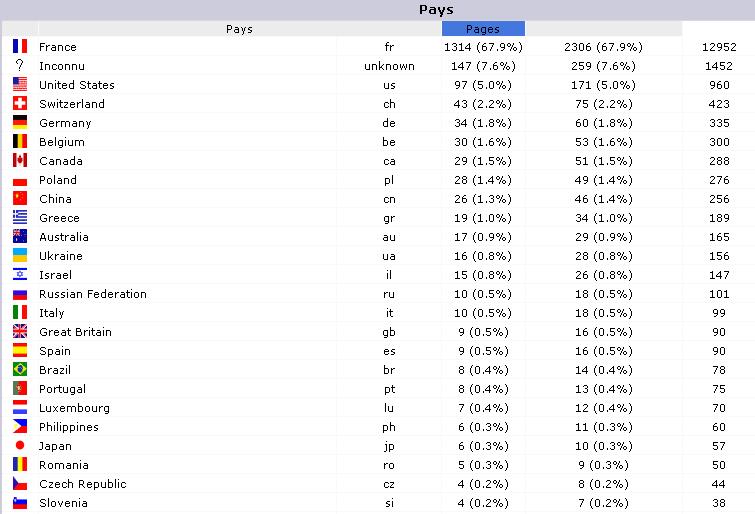This screenshot has width=755, height=514.
Task: Click the question mark icon for Inconnu
Action: point(19,65)
